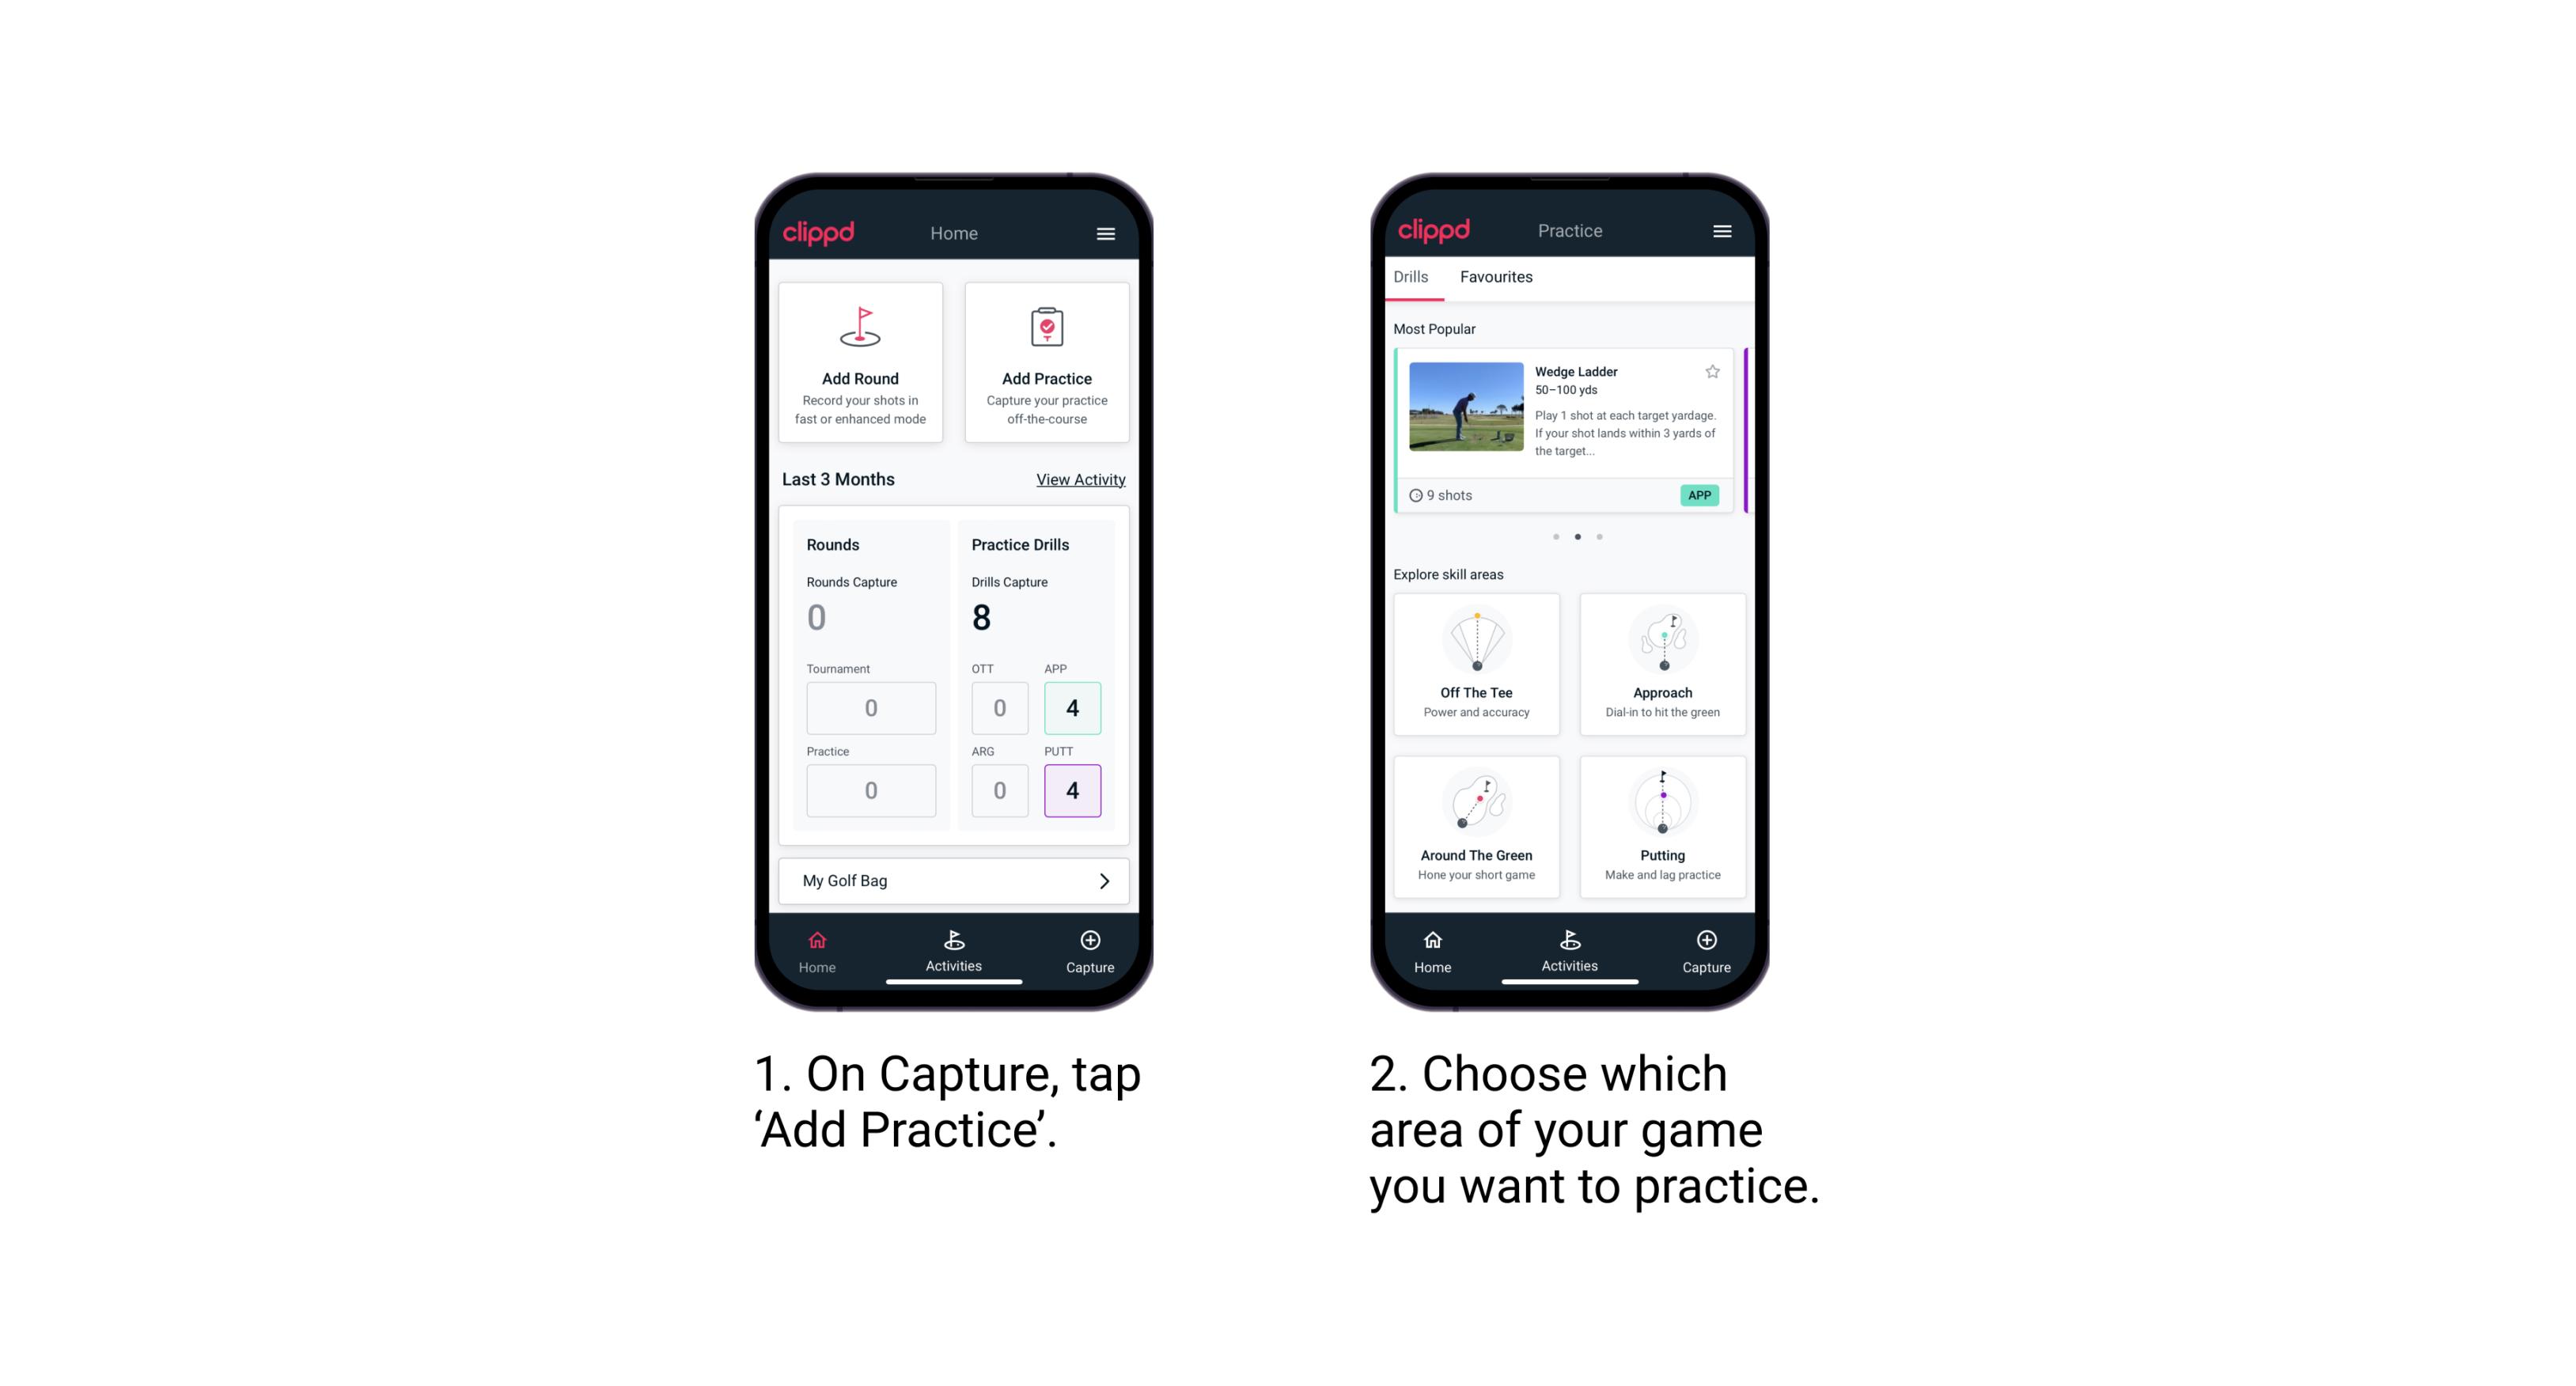Select the carousel dot indicator
Image resolution: width=2576 pixels, height=1386 pixels.
point(1574,536)
